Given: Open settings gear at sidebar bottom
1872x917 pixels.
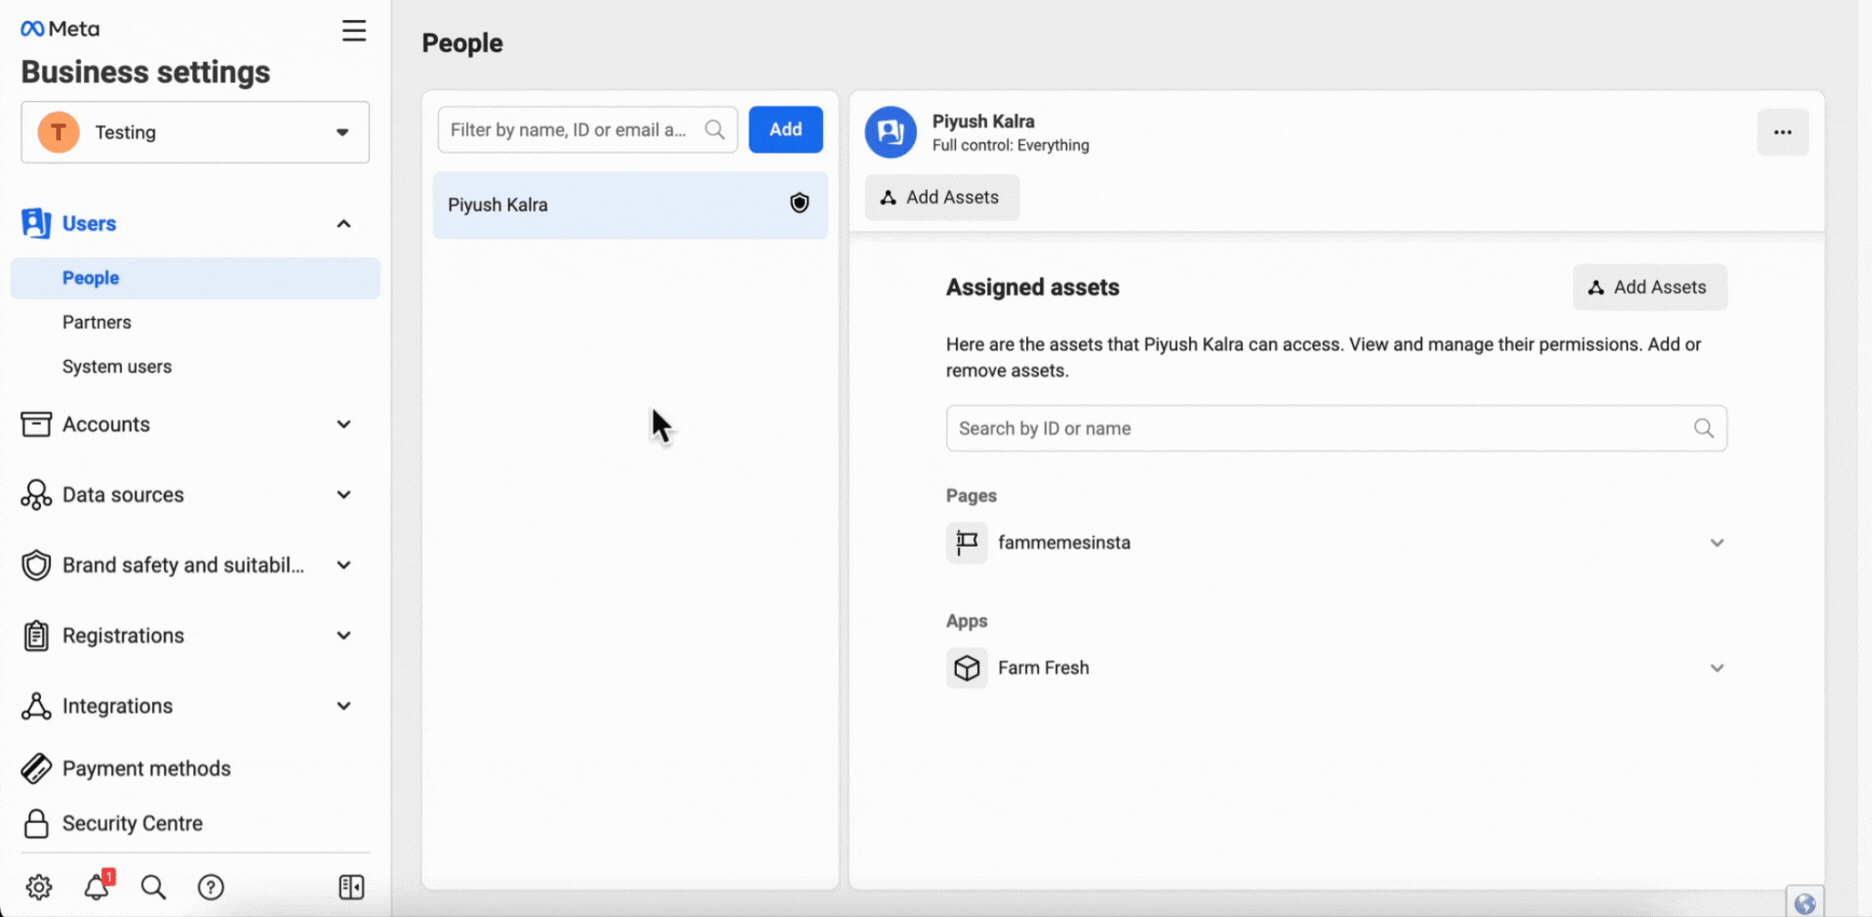Looking at the screenshot, I should 39,887.
